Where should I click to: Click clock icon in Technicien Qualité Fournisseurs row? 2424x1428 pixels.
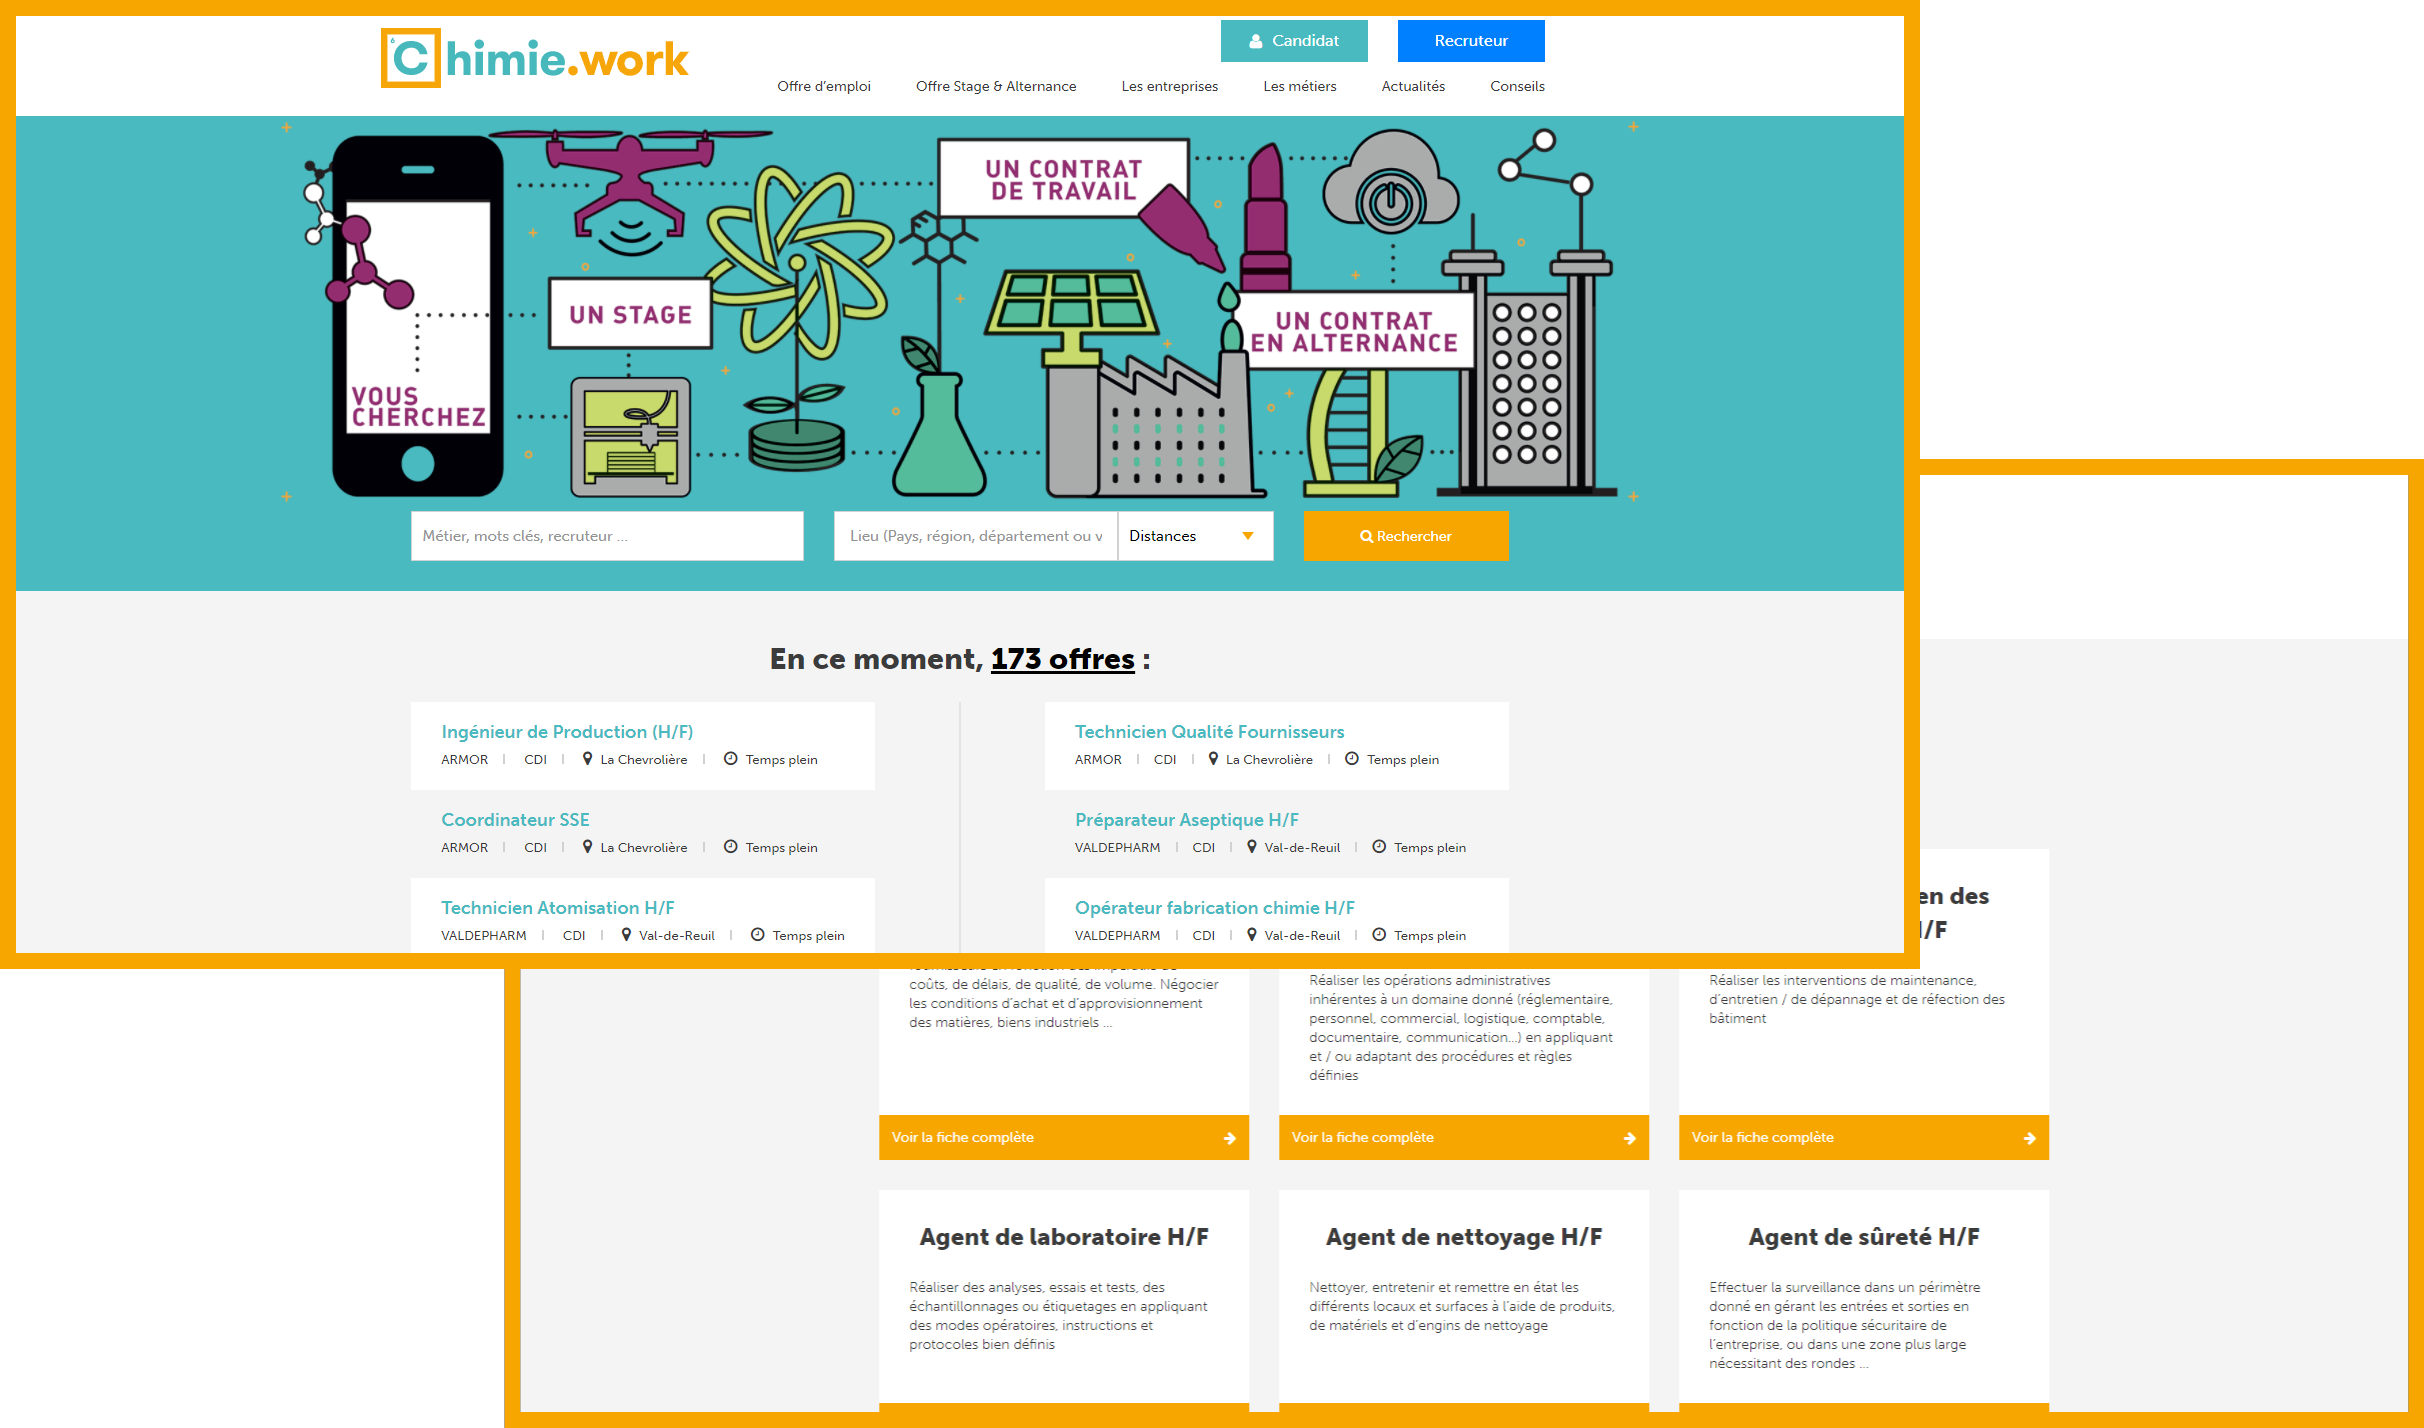coord(1352,759)
